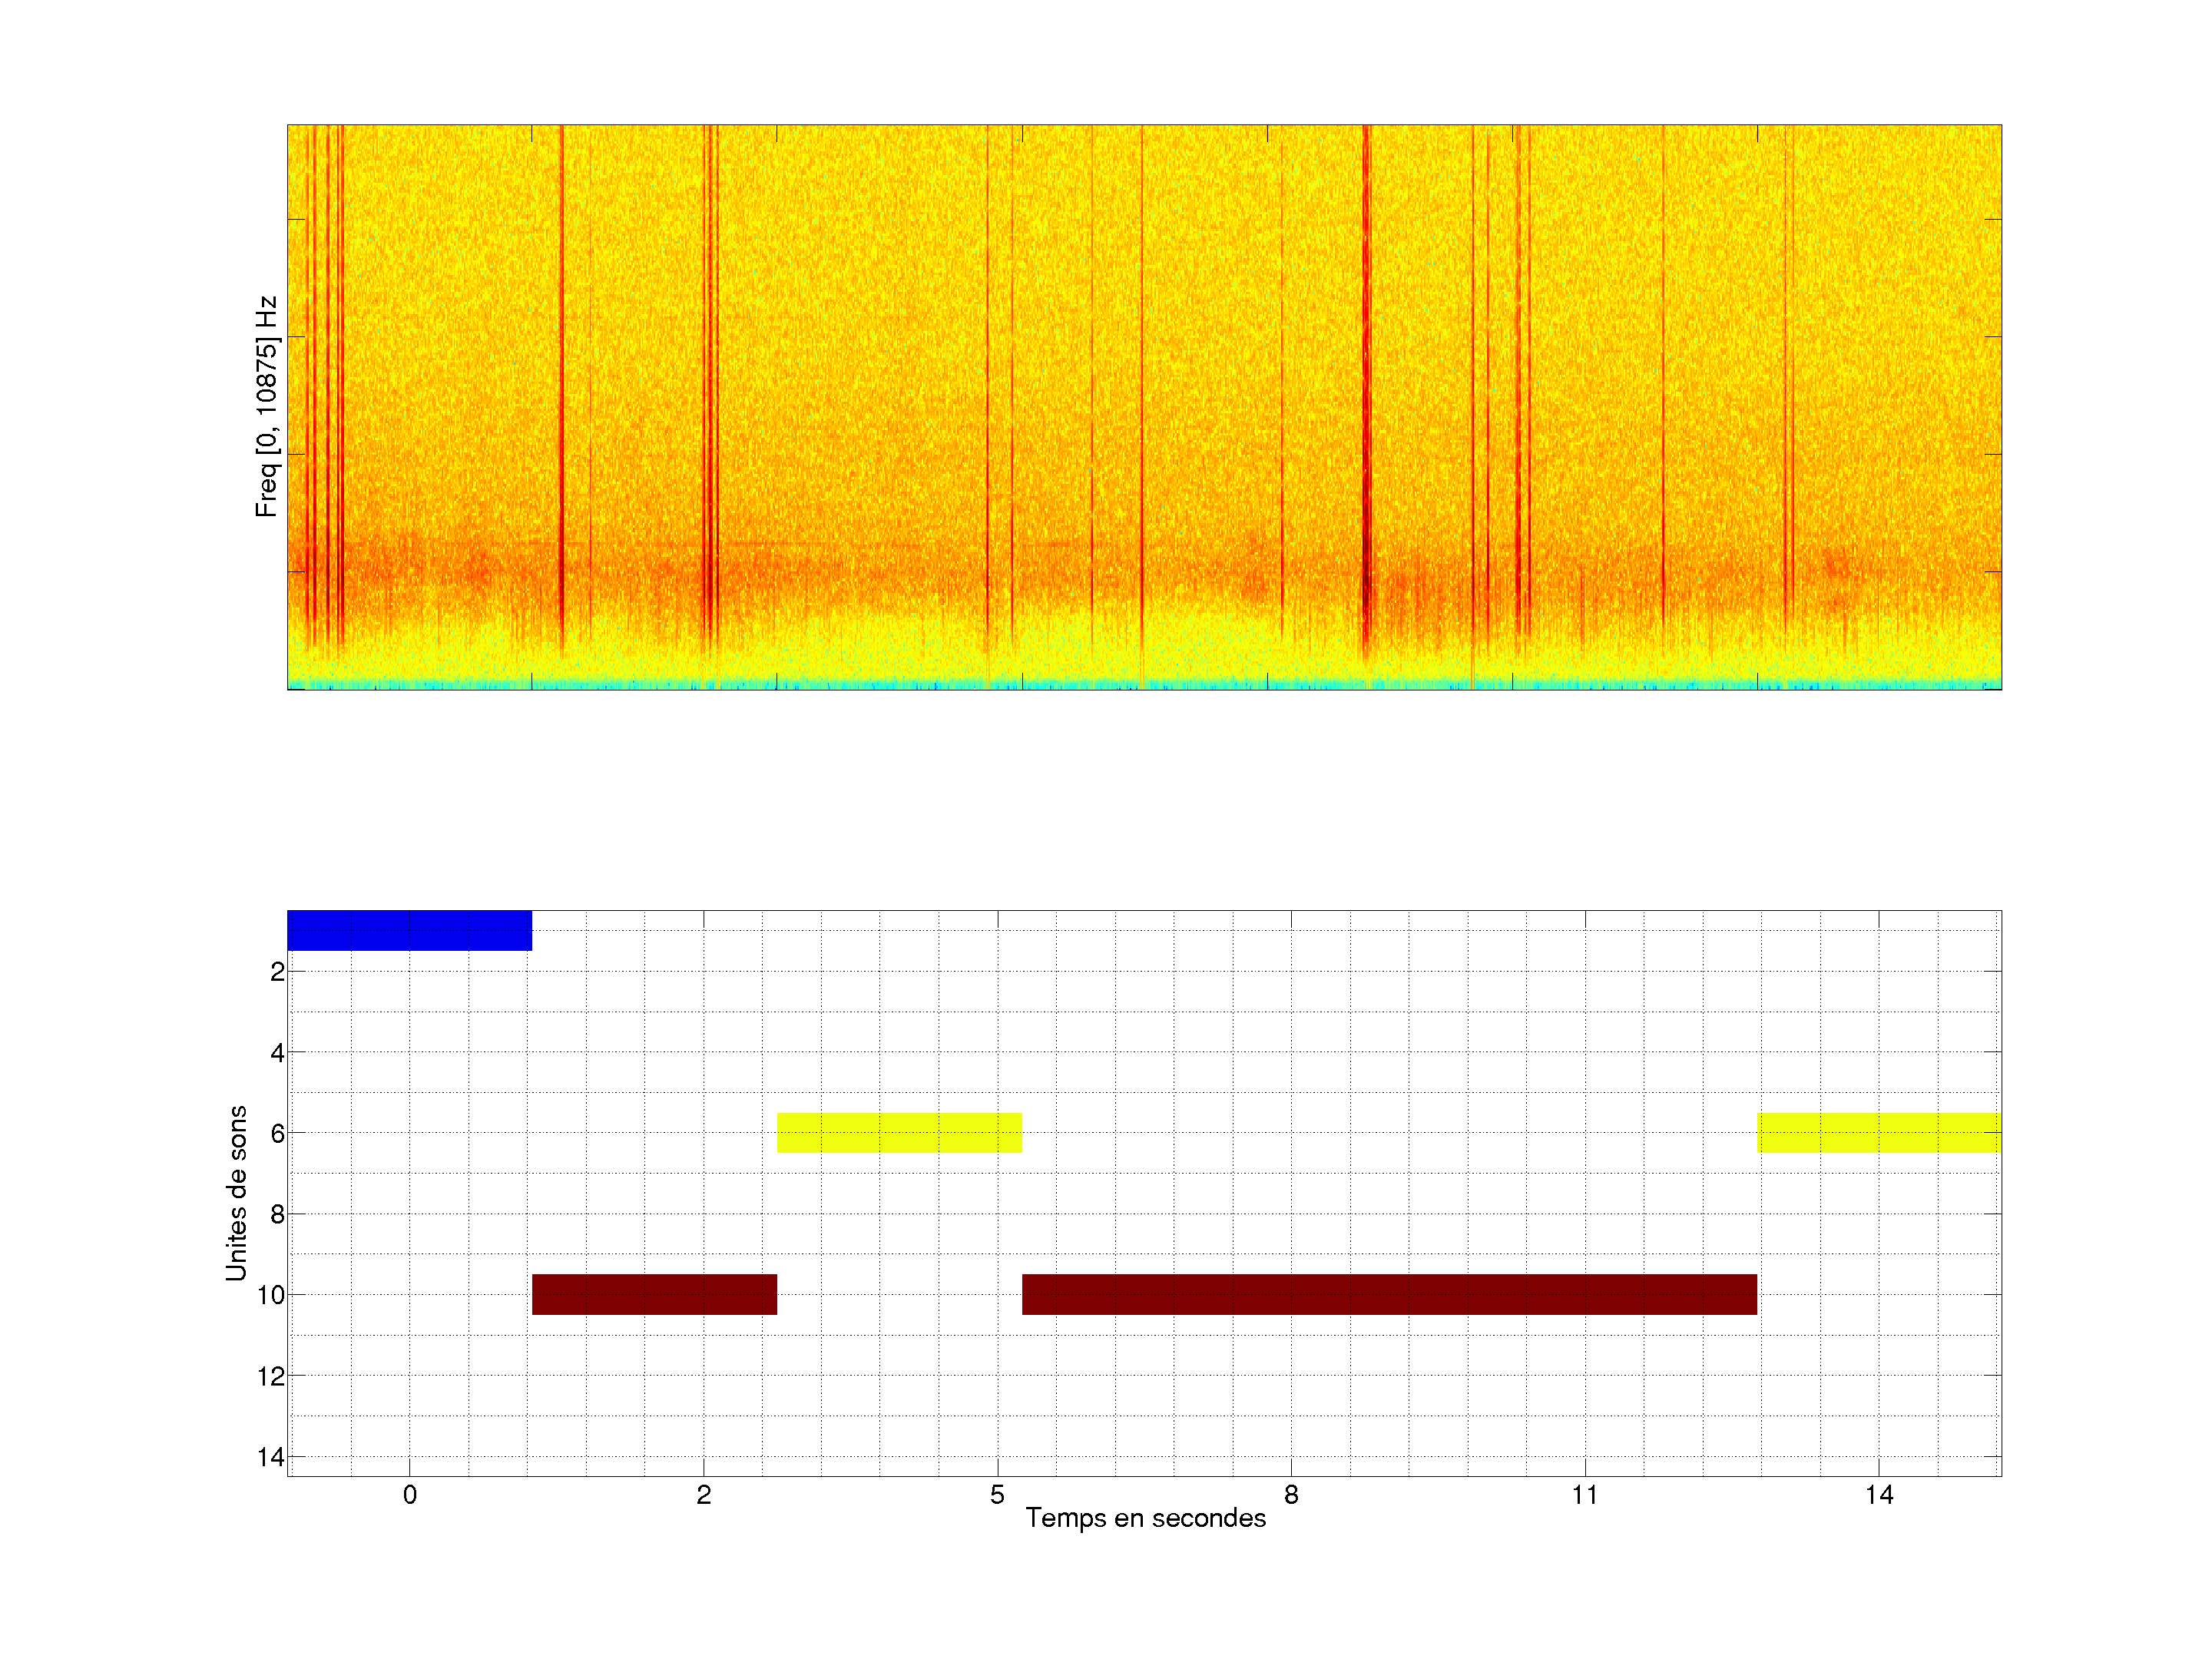Click x-axis tick label 5
The image size is (2212, 1659).
tap(997, 1495)
